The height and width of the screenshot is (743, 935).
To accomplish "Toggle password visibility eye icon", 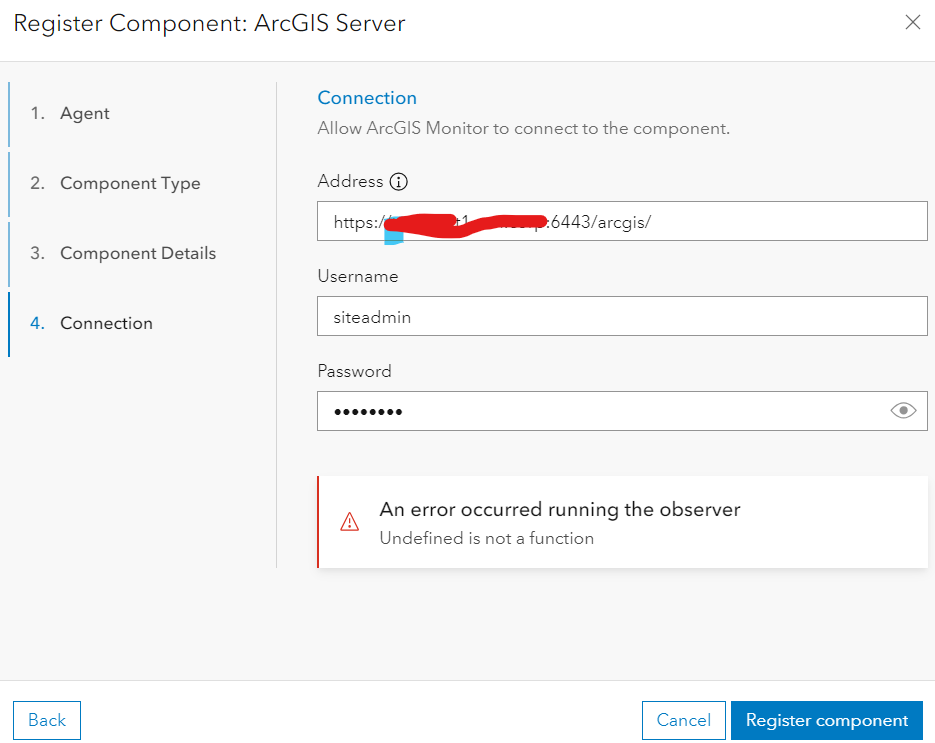I will pyautogui.click(x=903, y=411).
